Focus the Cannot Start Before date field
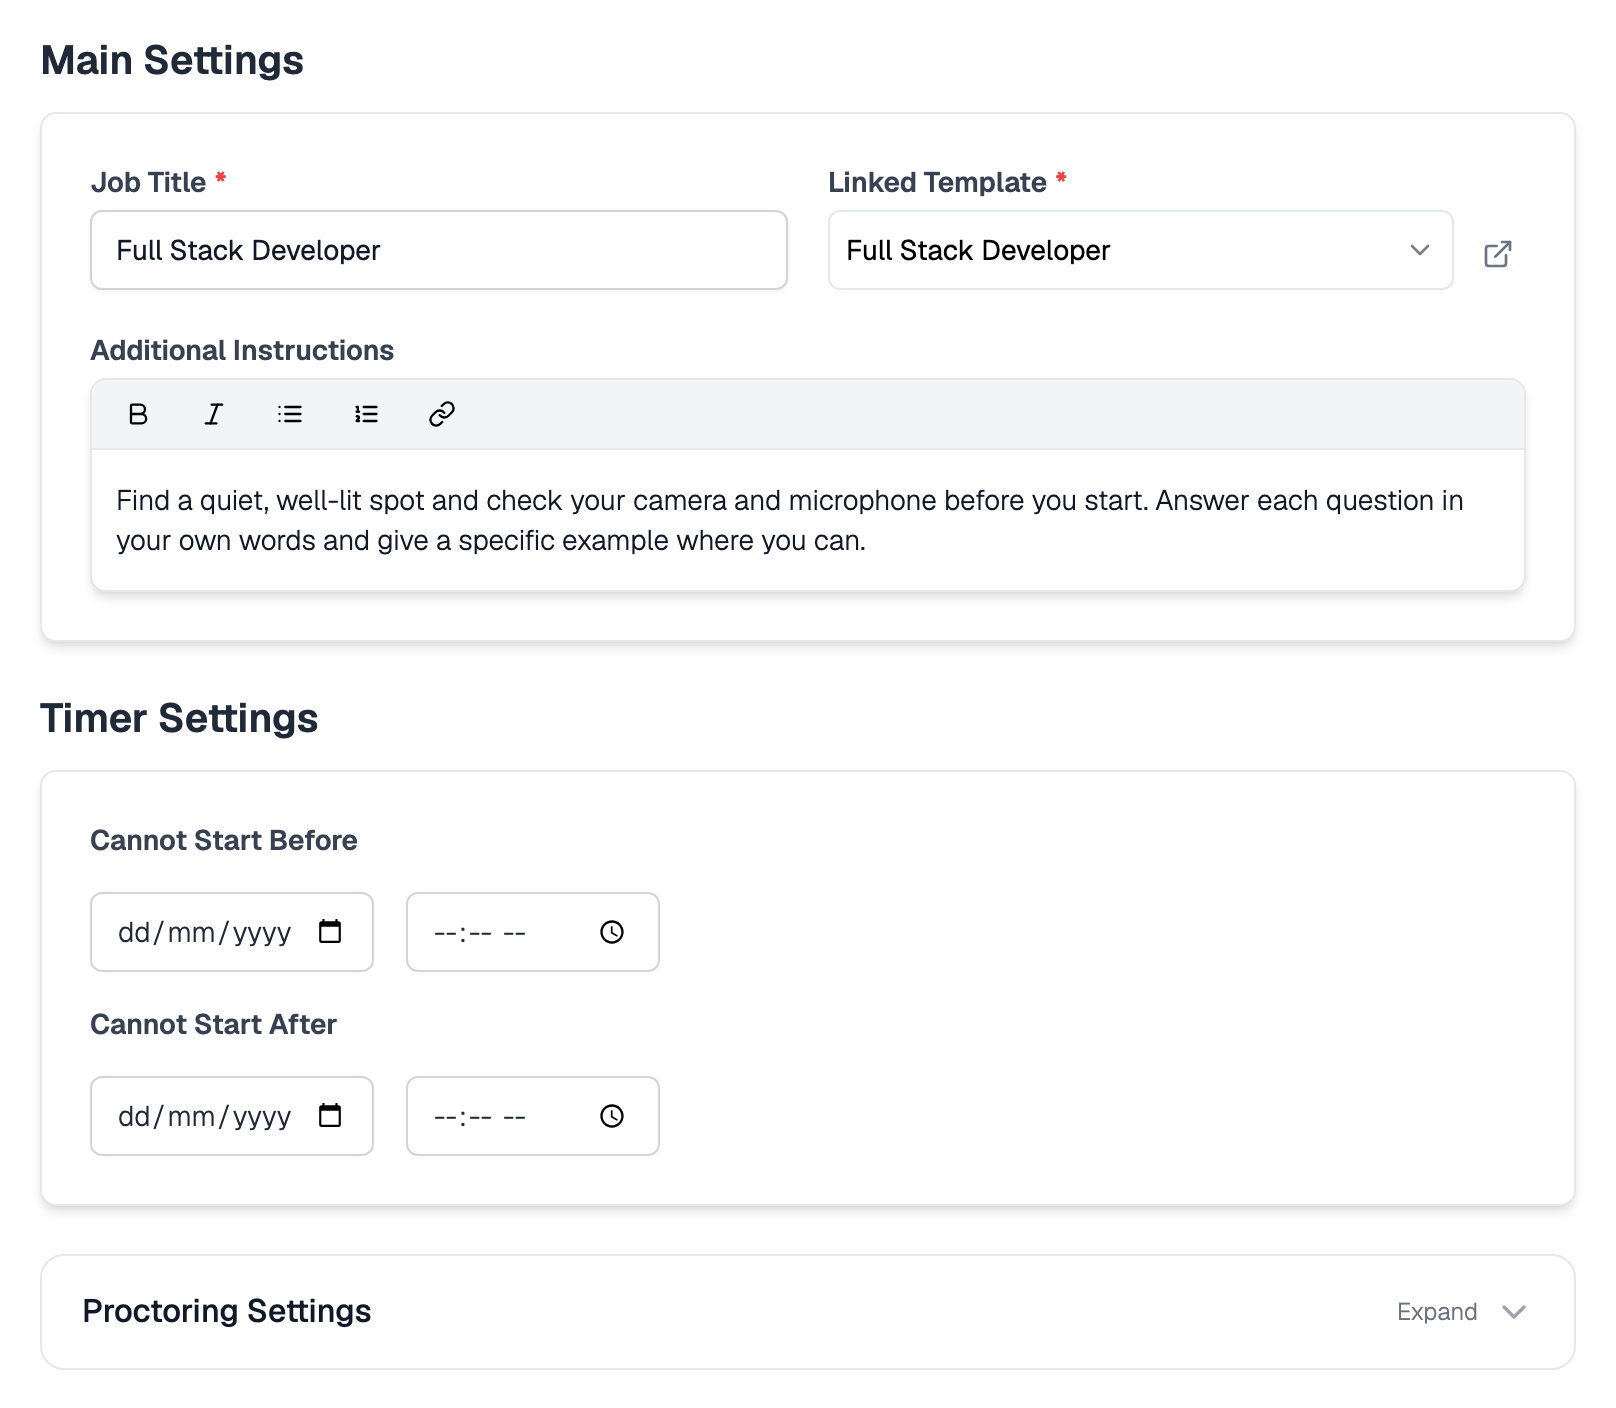Image resolution: width=1616 pixels, height=1408 pixels. click(x=232, y=932)
